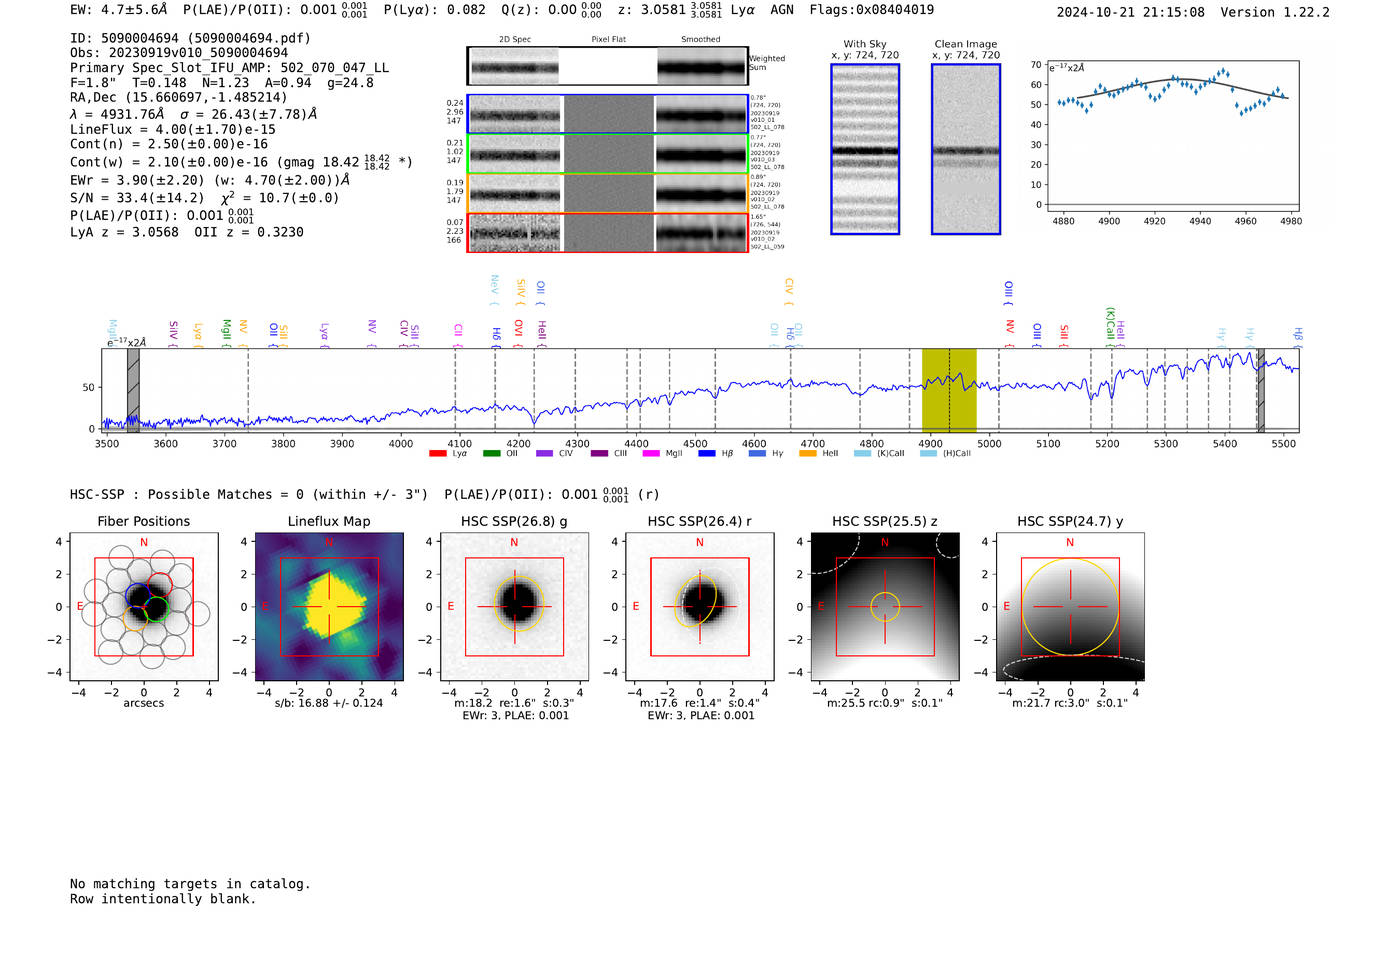This screenshot has height=953, width=1400.
Task: Open the Fiber Positions cutout image
Action: pyautogui.click(x=144, y=607)
